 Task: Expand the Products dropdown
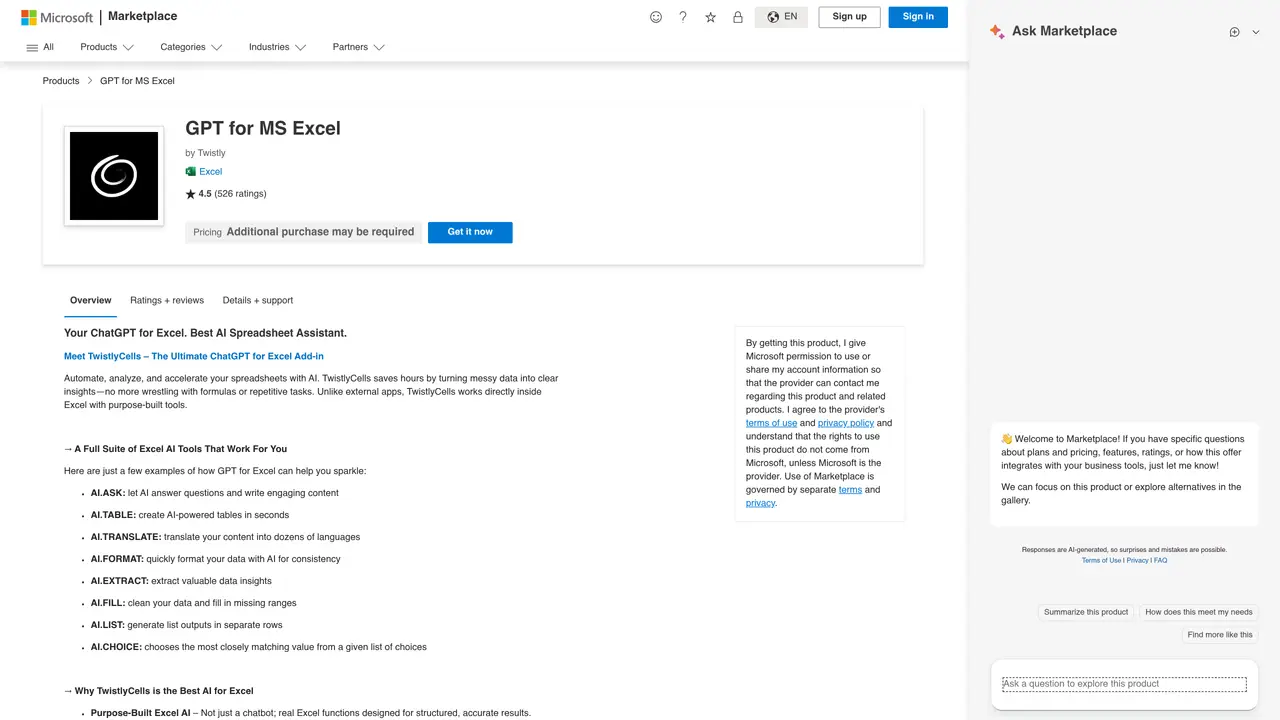coord(107,47)
